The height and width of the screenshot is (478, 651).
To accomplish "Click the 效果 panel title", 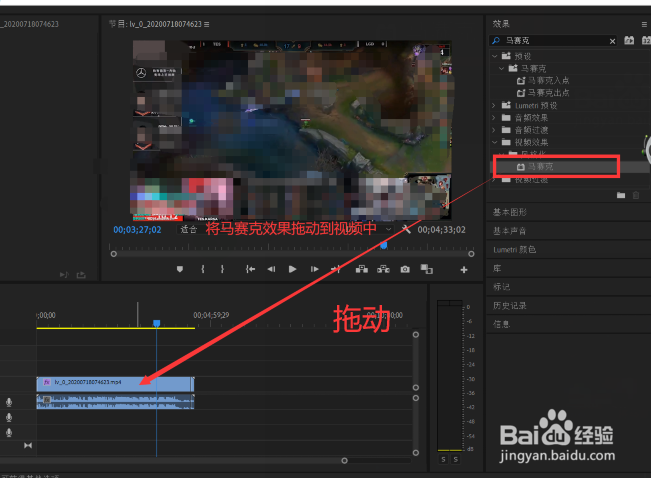I will [x=501, y=24].
